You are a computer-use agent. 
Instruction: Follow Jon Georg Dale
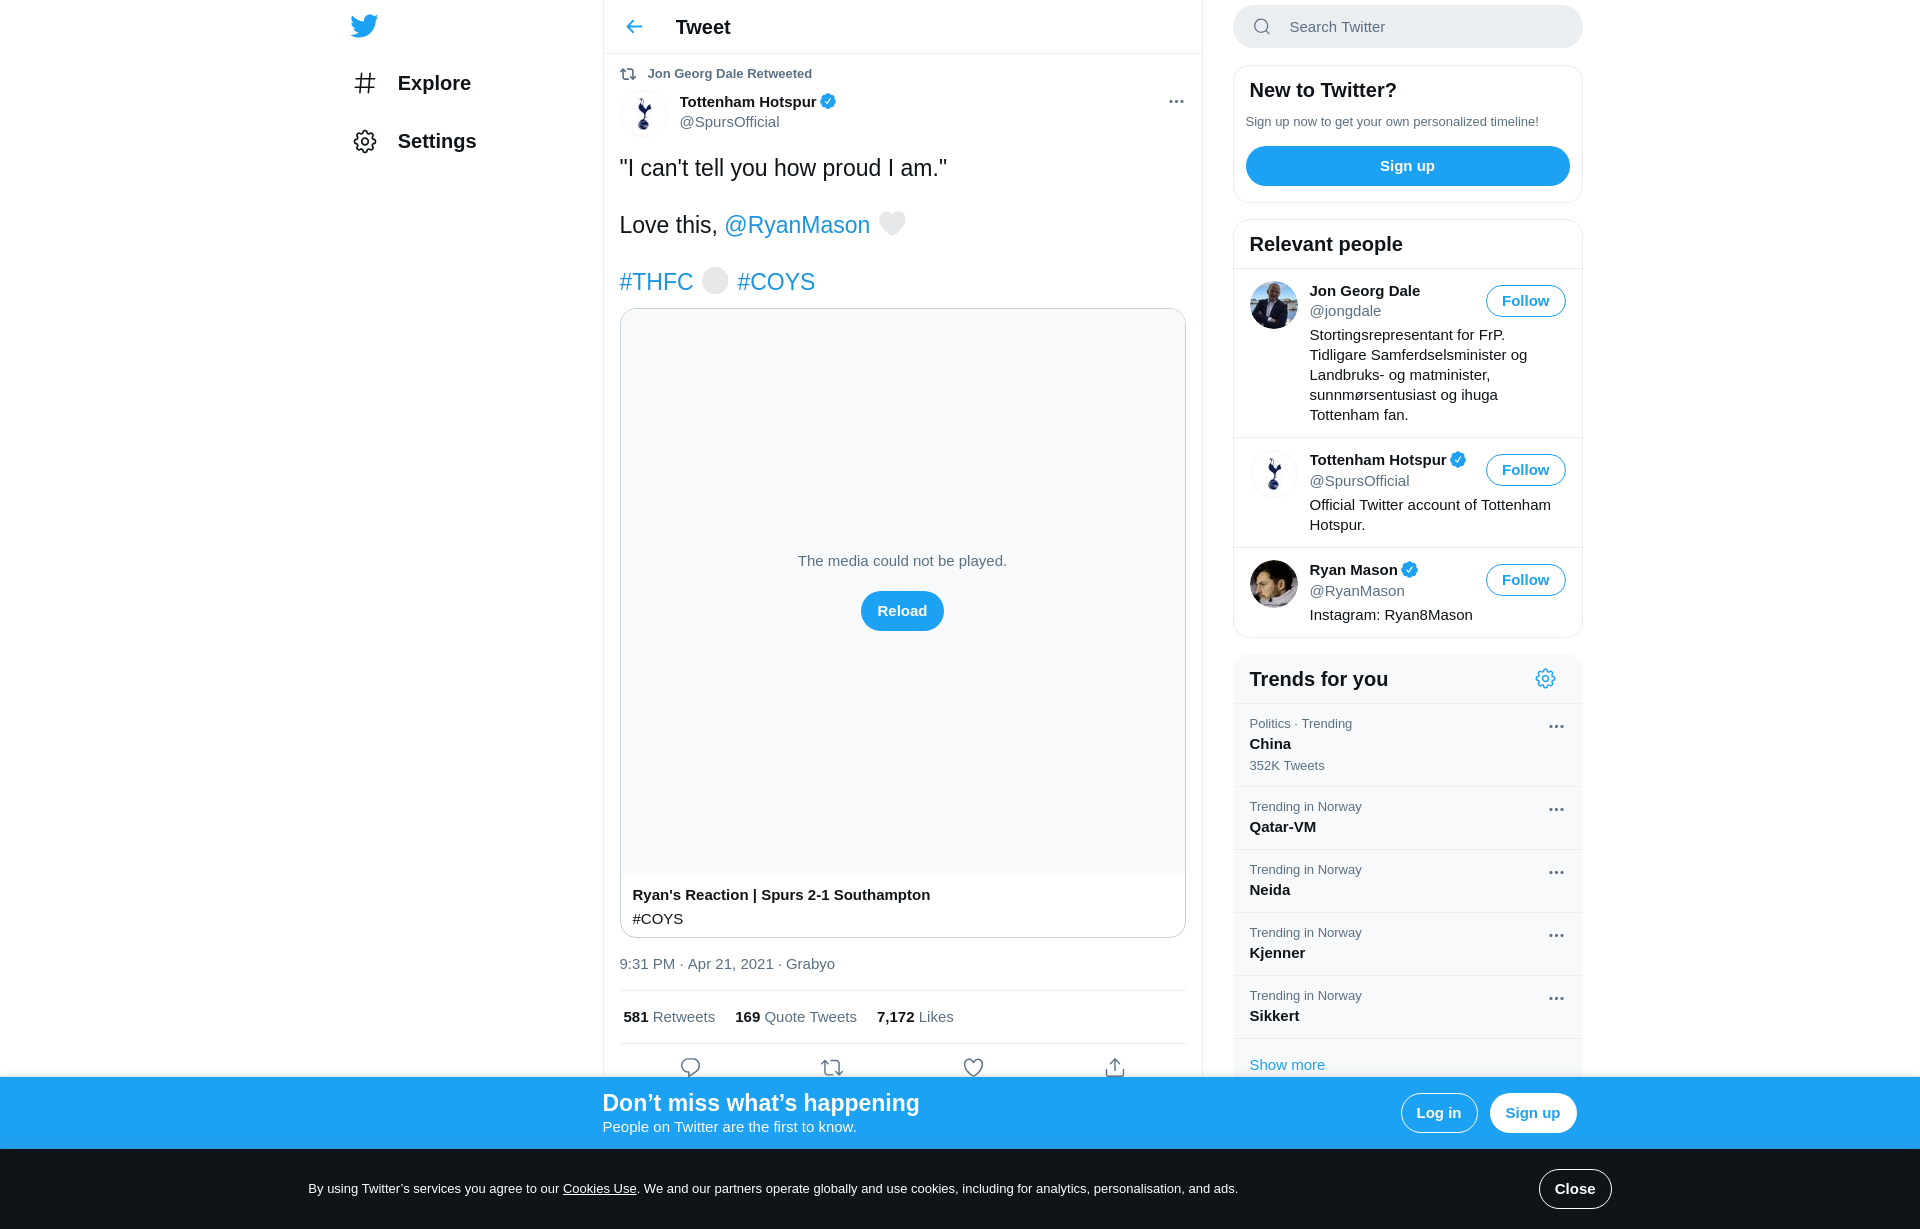click(x=1525, y=301)
